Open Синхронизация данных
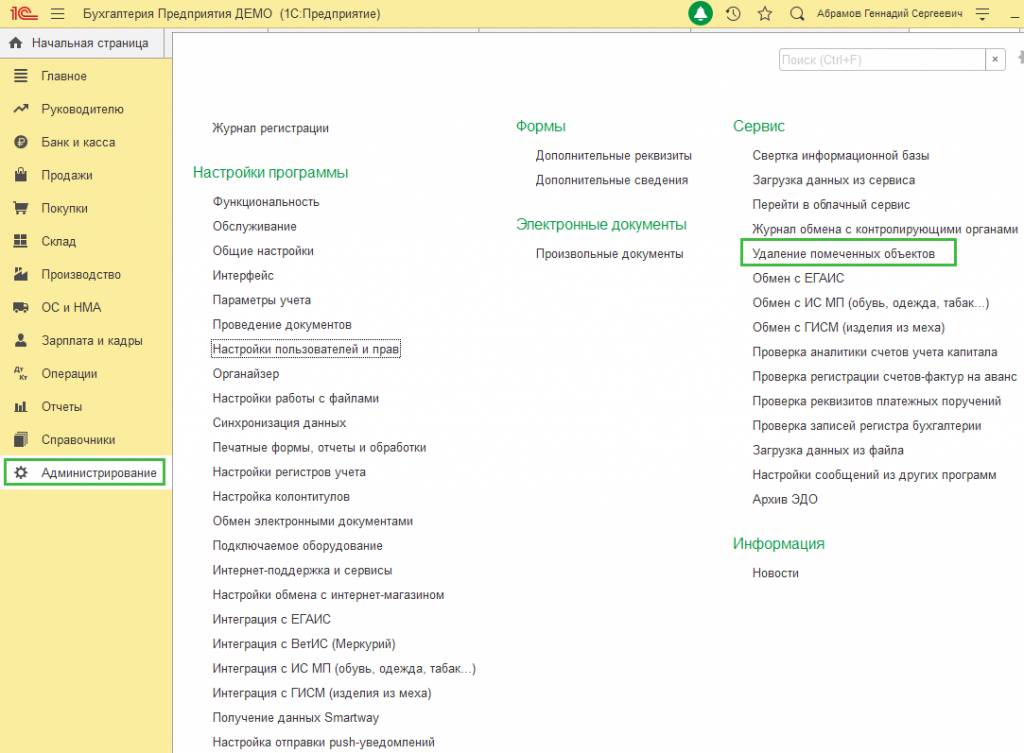1024x753 pixels. point(279,423)
